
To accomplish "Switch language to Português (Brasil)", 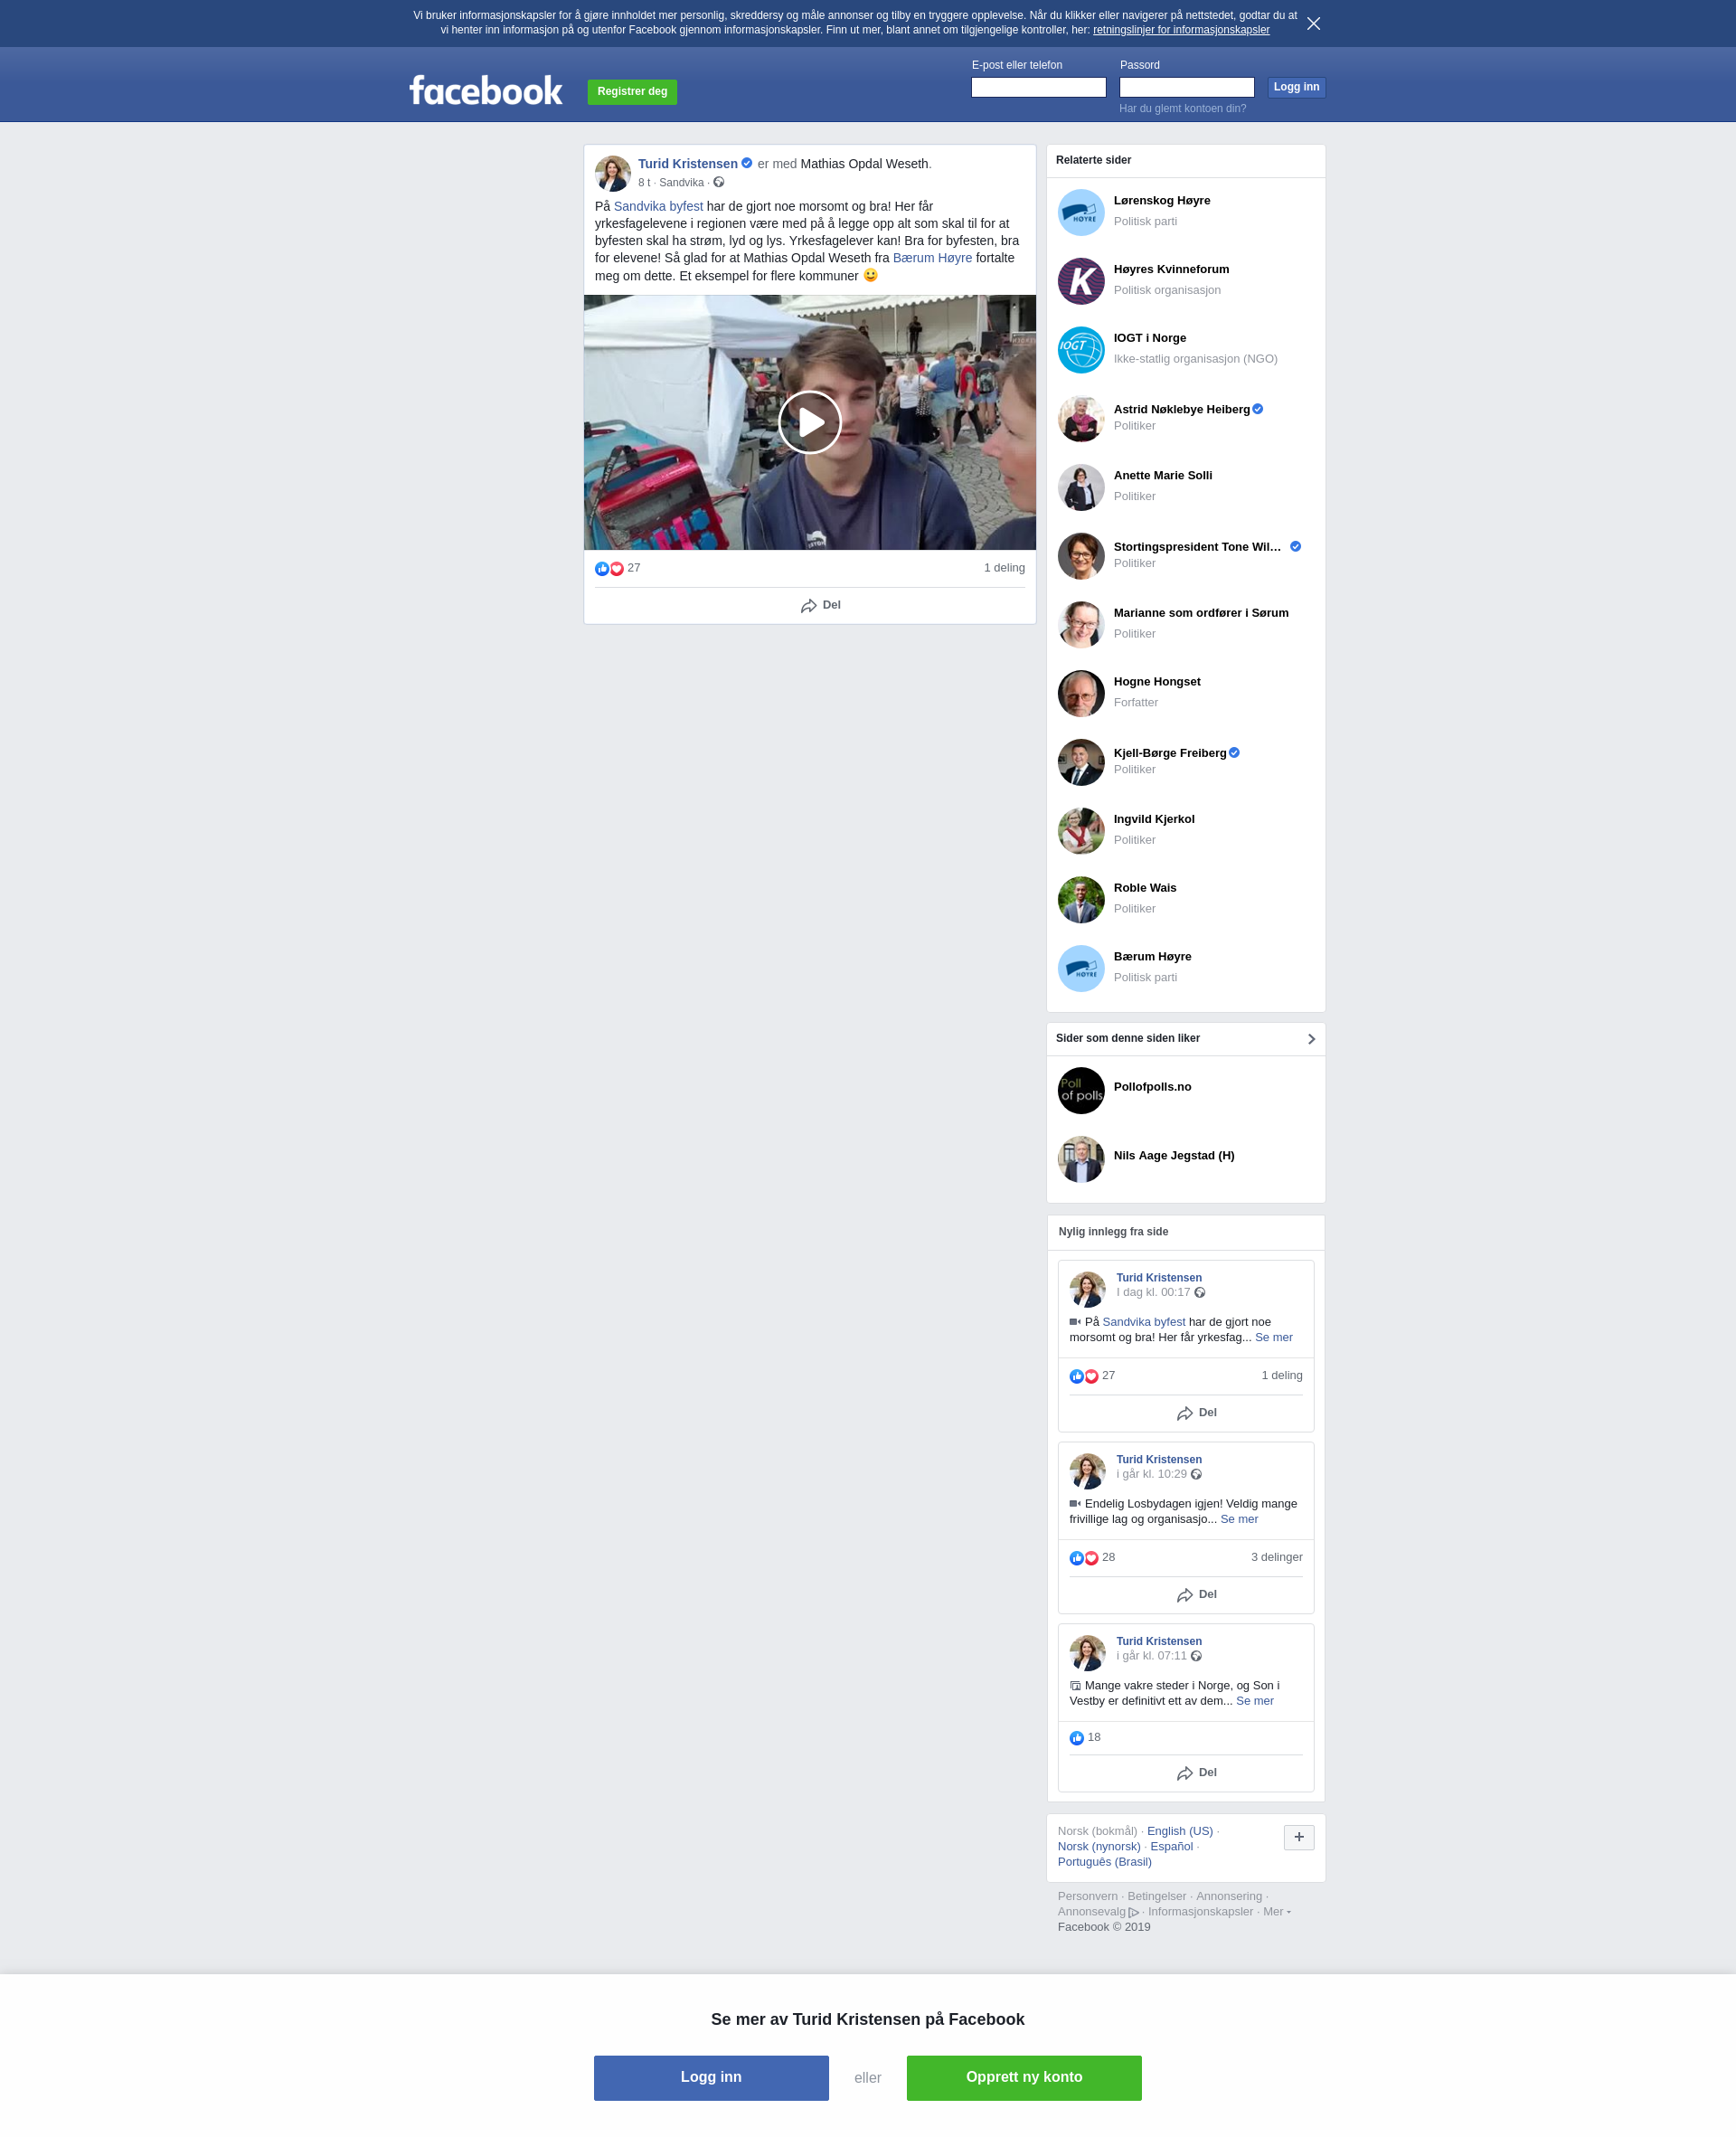I will tap(1105, 1862).
